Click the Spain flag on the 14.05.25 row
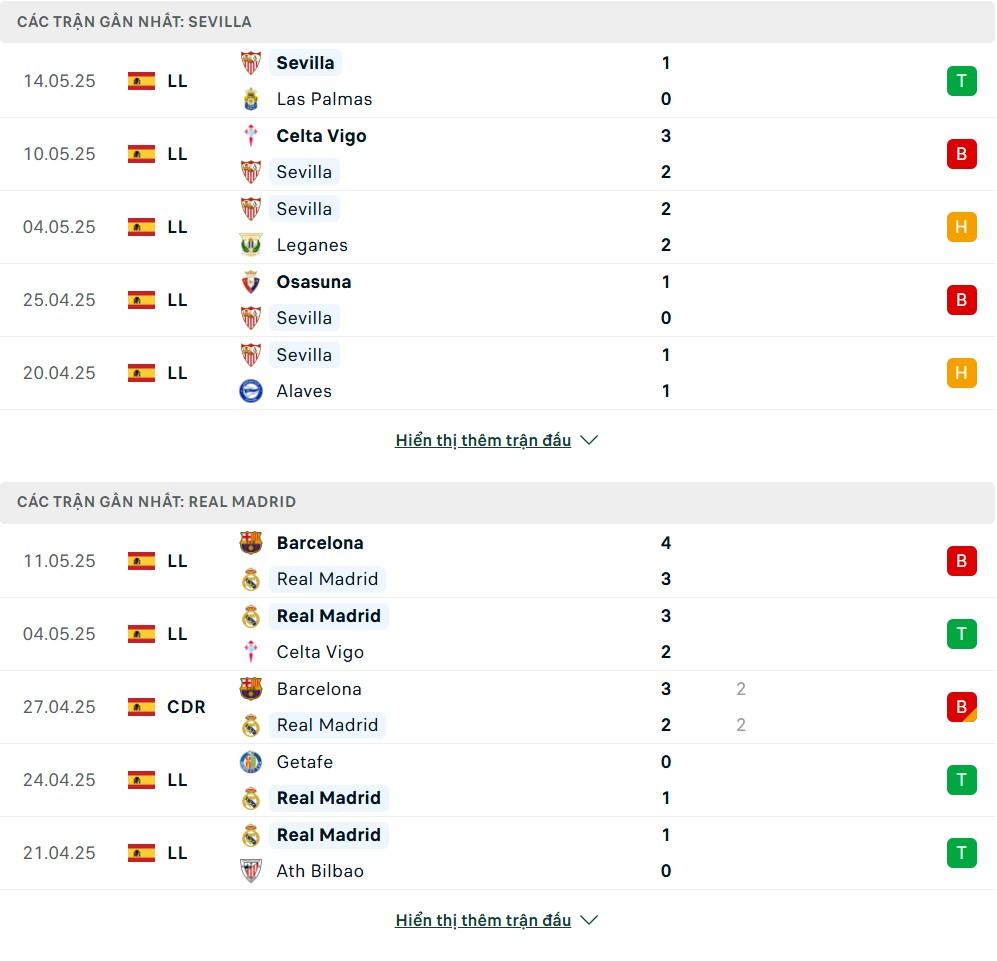The image size is (997, 961). tap(141, 81)
